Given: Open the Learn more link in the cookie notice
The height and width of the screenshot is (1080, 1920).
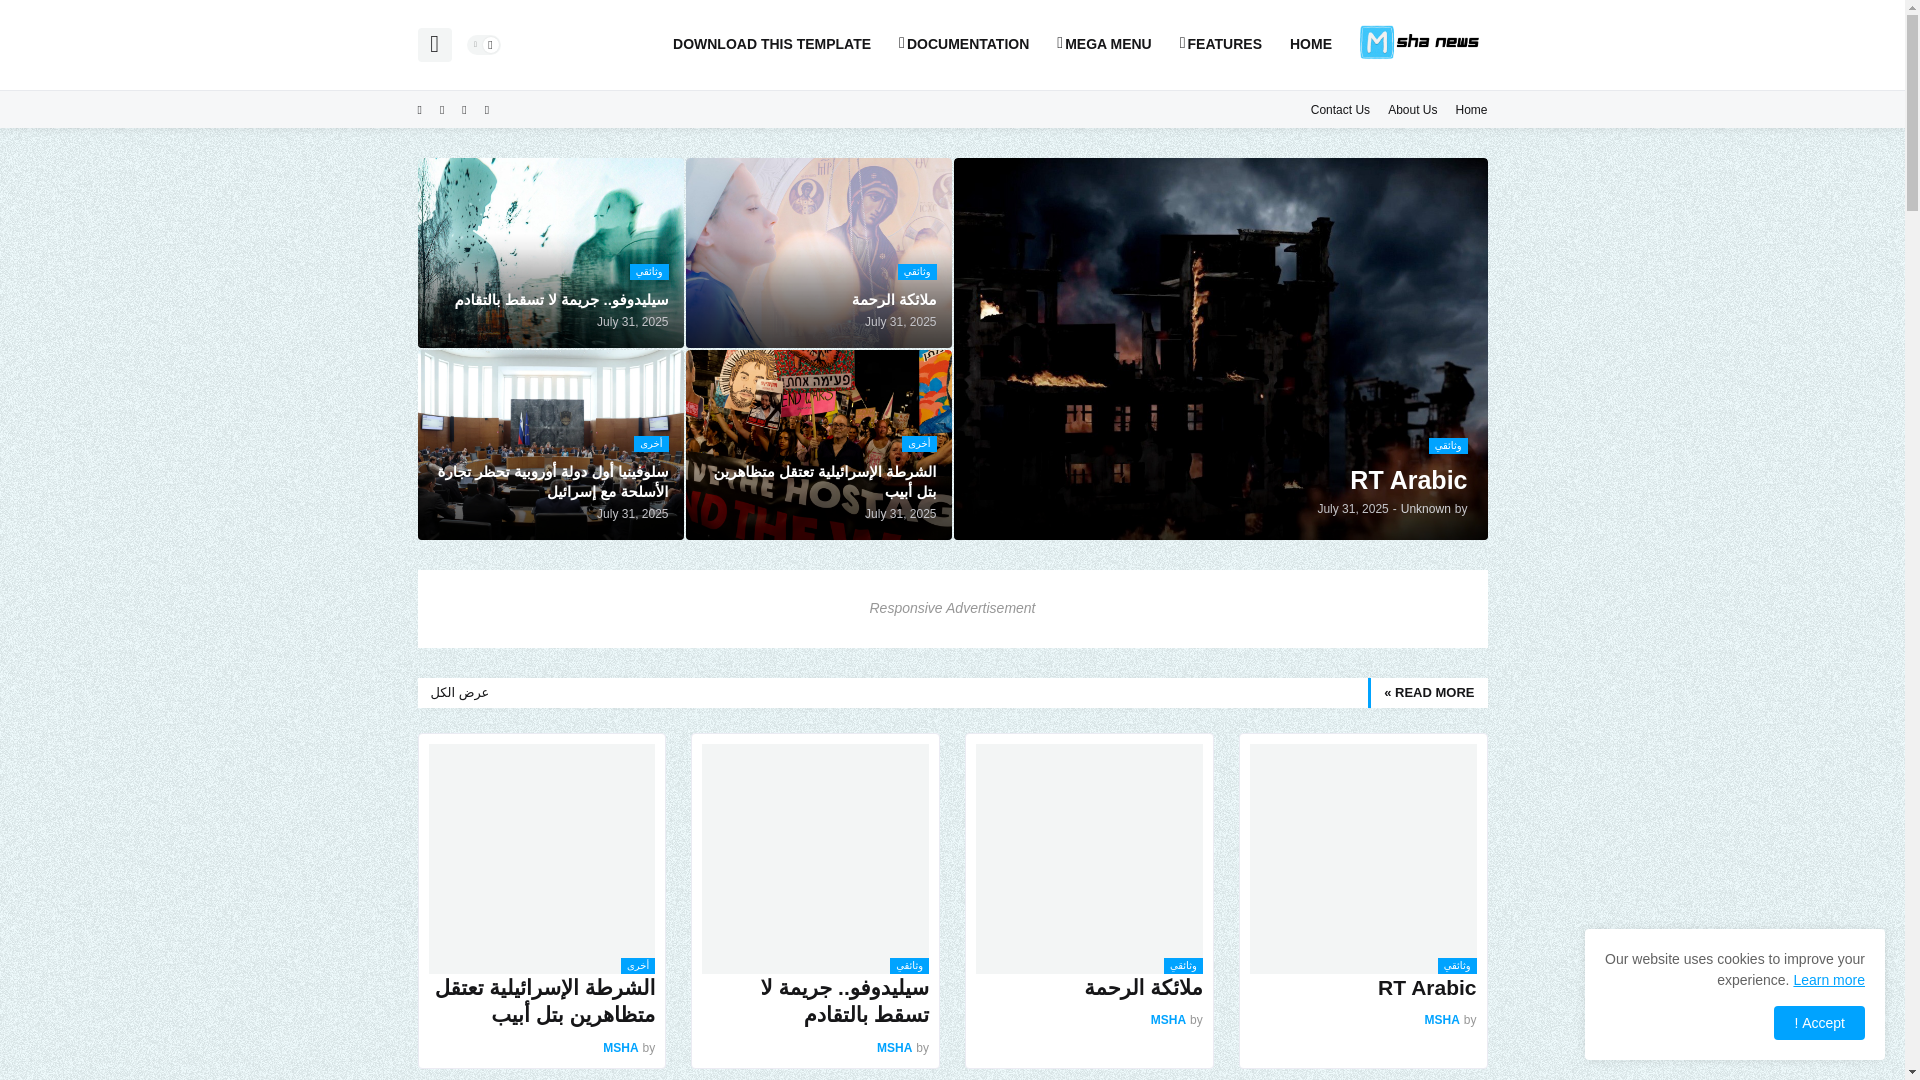Looking at the screenshot, I should 1828,980.
